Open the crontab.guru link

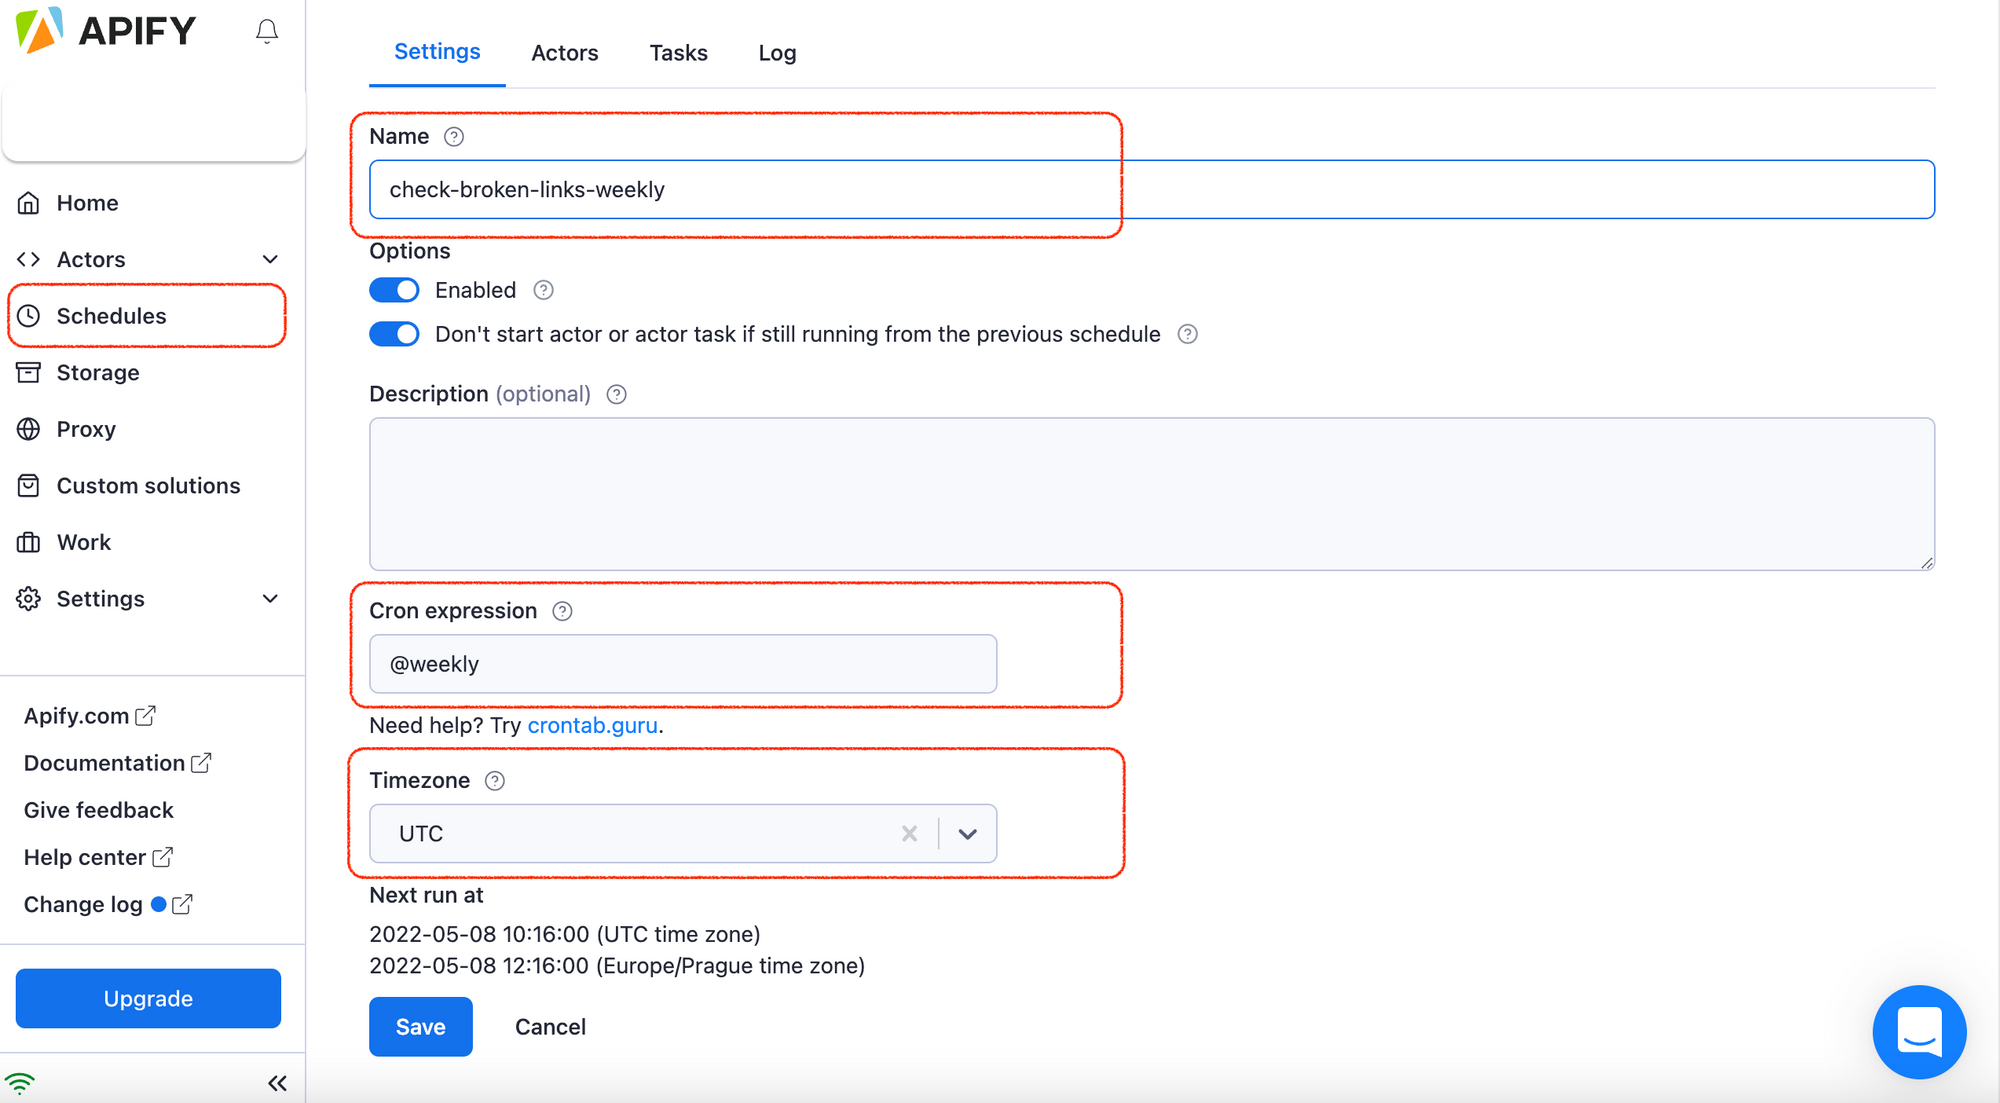click(x=592, y=726)
